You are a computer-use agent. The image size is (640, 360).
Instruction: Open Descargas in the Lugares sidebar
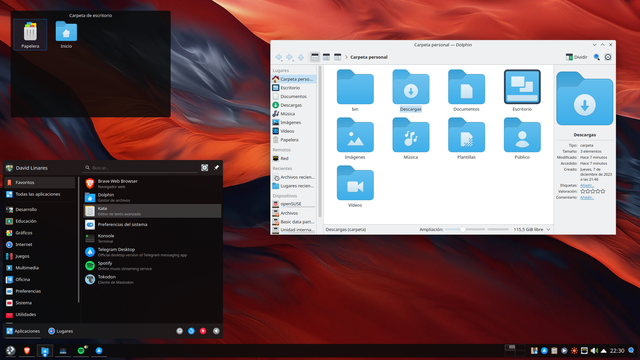tap(294, 105)
